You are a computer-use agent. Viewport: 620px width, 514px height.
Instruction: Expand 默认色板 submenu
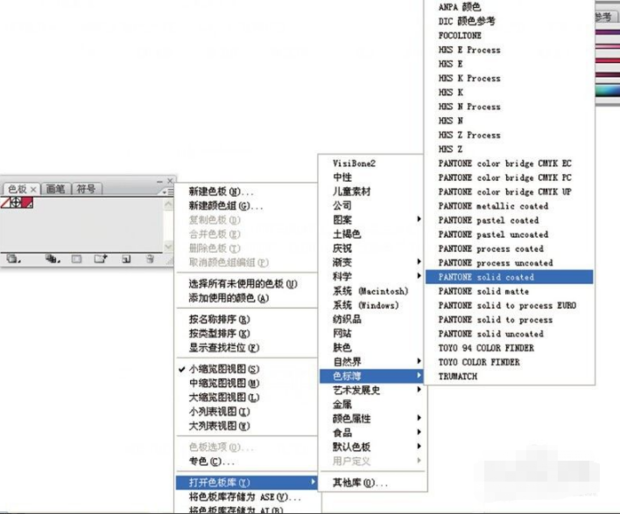372,447
